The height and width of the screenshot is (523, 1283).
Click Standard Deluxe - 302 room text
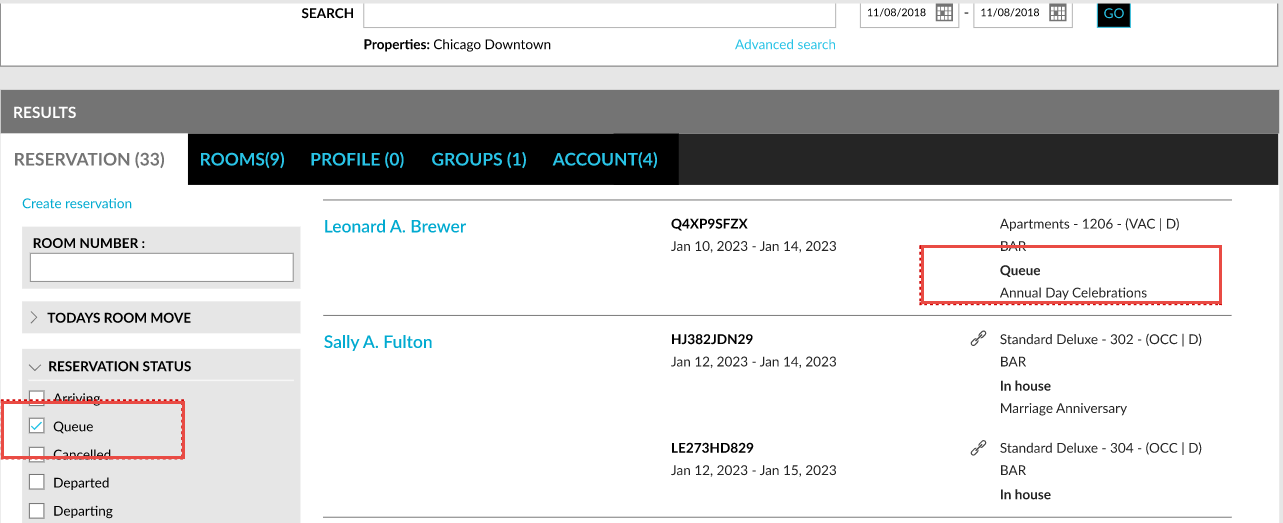pos(1101,339)
